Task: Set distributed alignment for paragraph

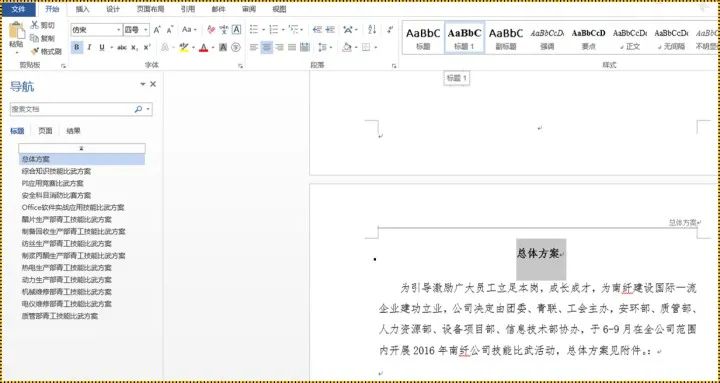Action: [304, 47]
